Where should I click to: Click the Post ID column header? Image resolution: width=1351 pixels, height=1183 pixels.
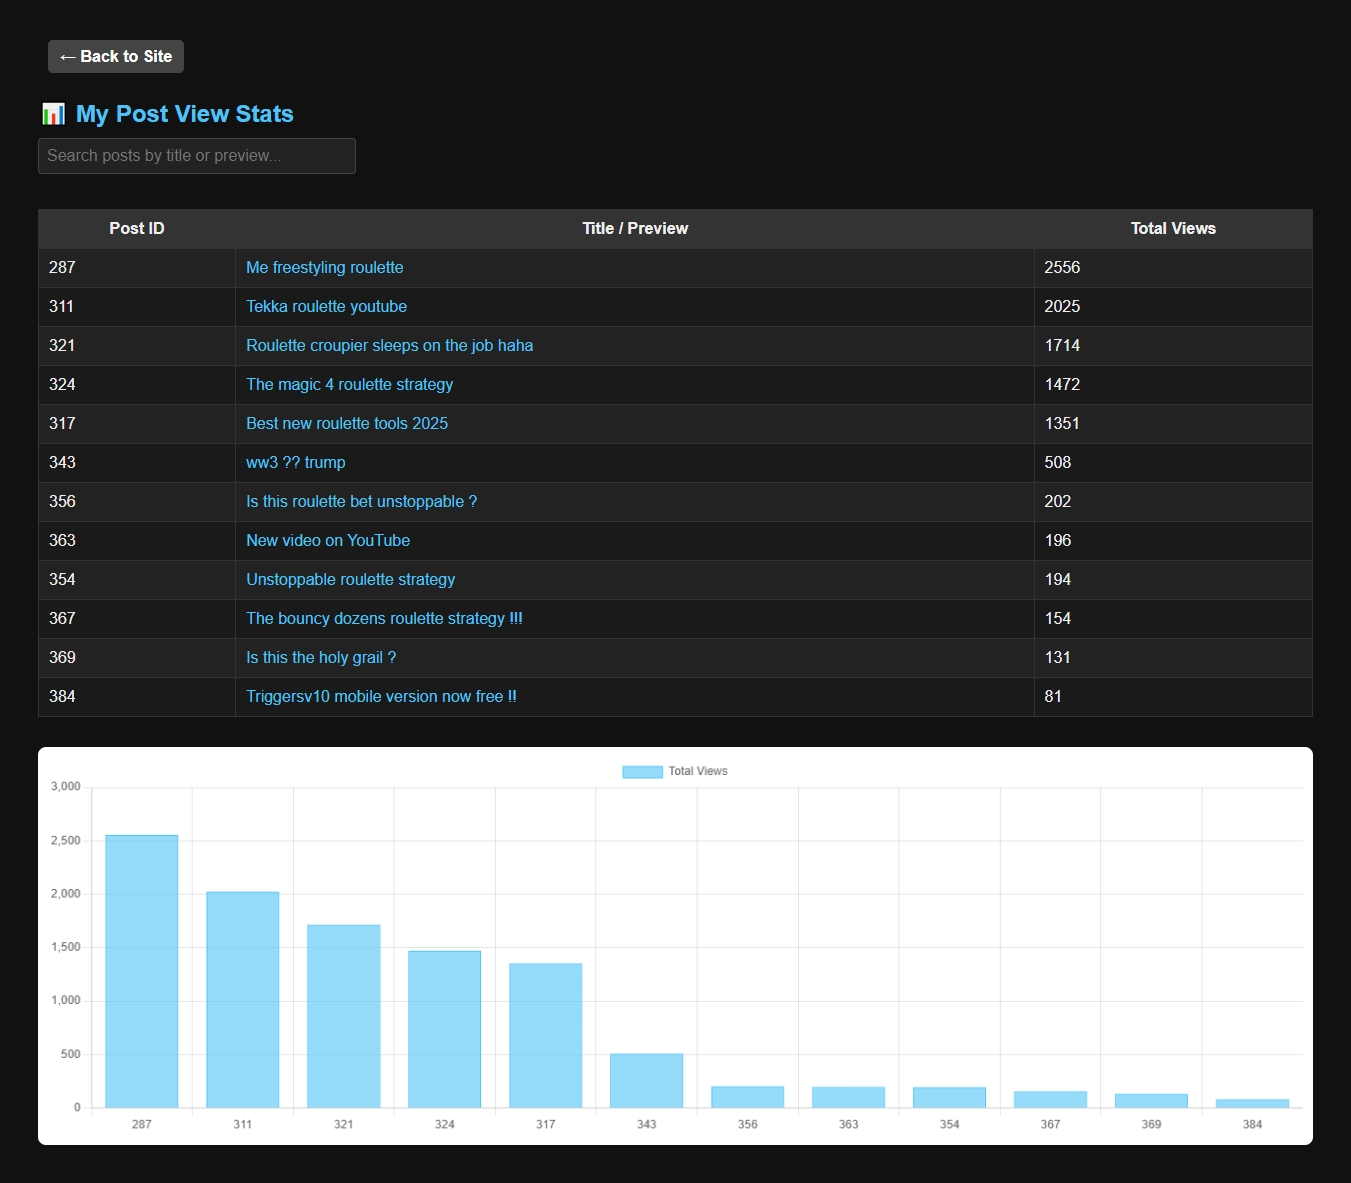click(137, 229)
